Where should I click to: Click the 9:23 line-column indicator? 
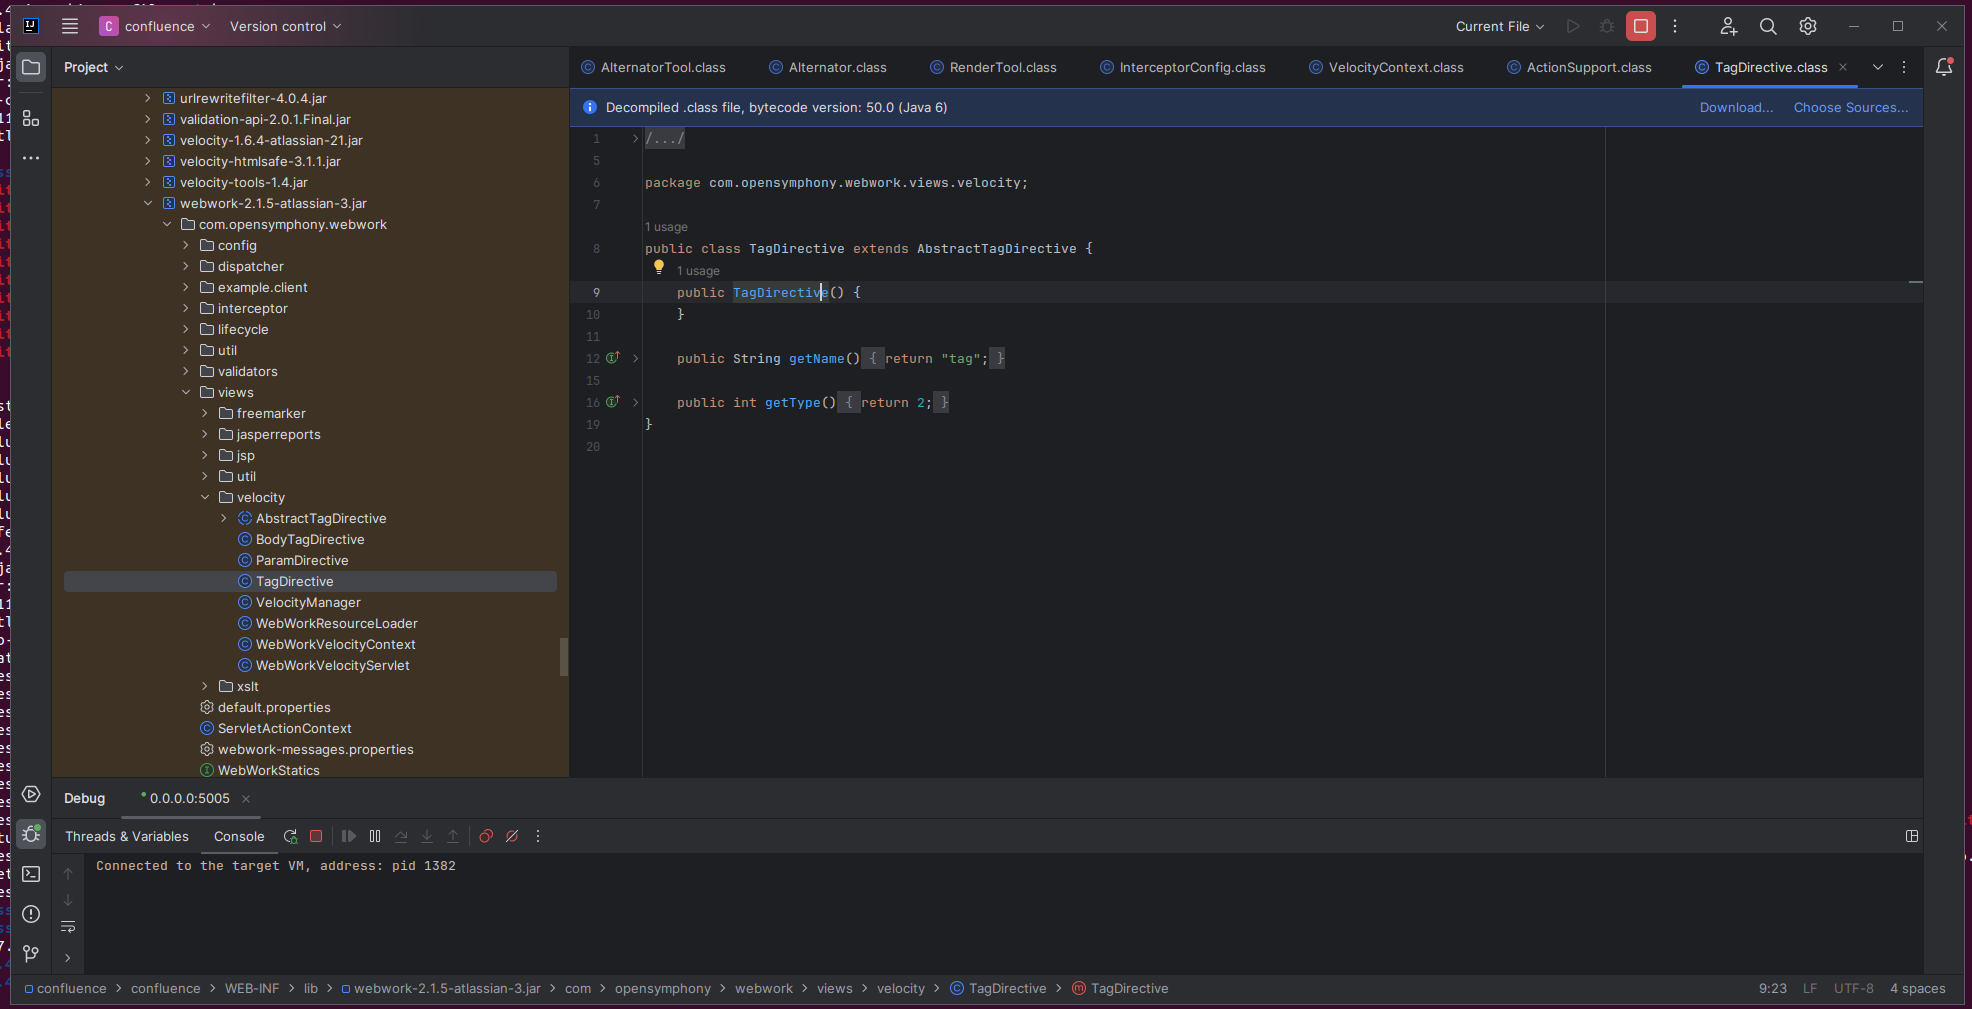[1772, 988]
